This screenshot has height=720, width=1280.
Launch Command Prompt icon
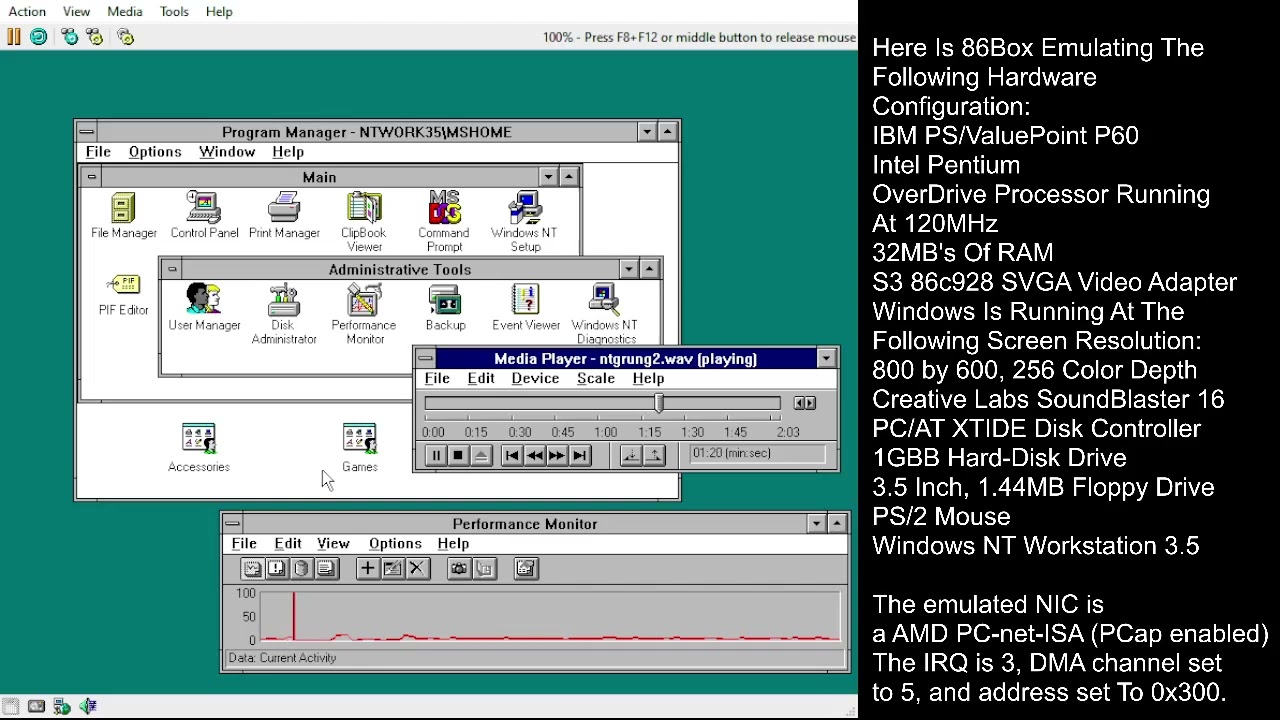coord(444,221)
